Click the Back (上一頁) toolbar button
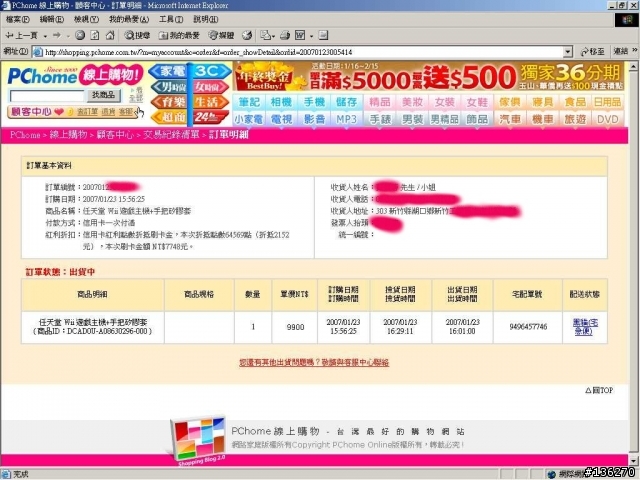 pos(22,36)
